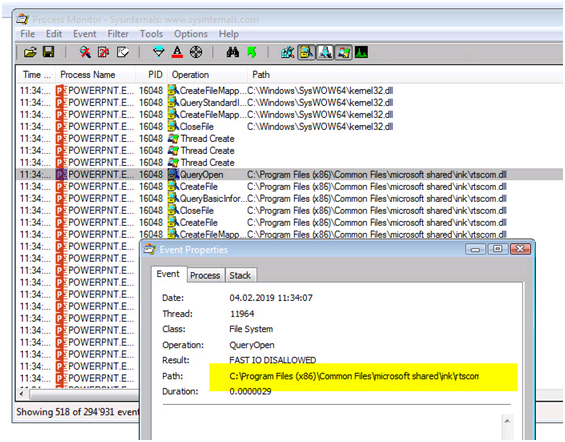565x442 pixels.
Task: Switch to the Stack tab
Action: (x=240, y=275)
